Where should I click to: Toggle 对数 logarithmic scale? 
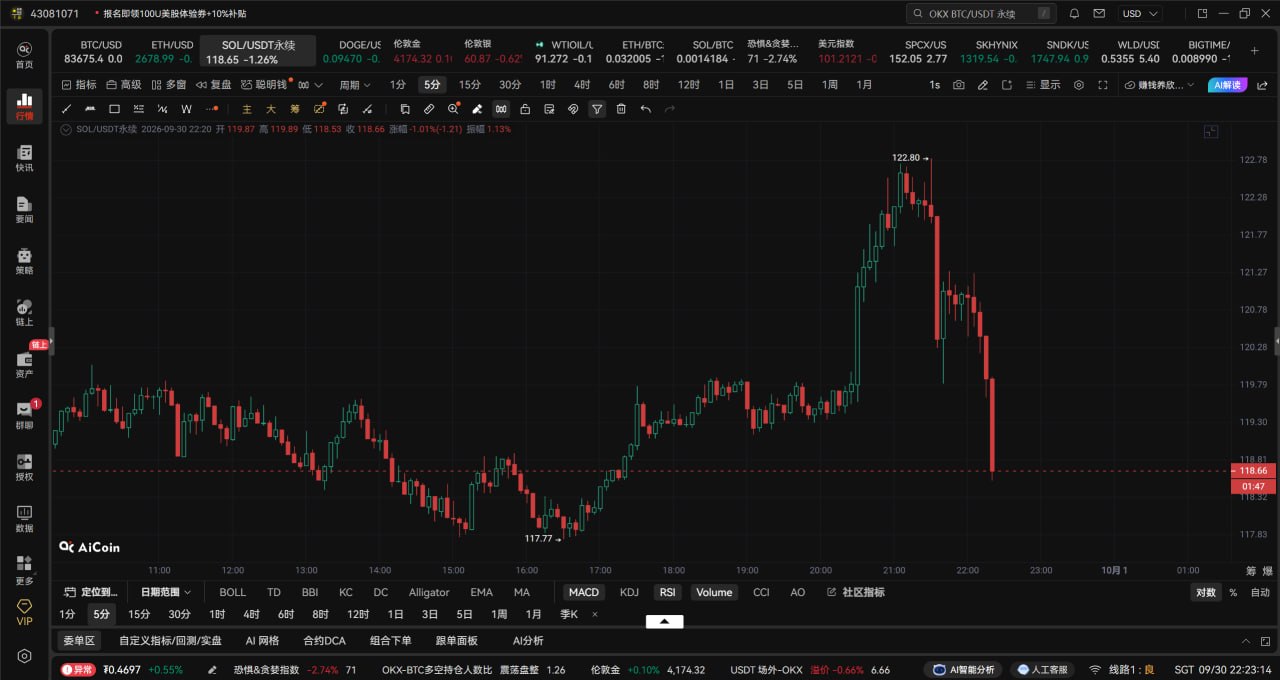coord(1206,592)
